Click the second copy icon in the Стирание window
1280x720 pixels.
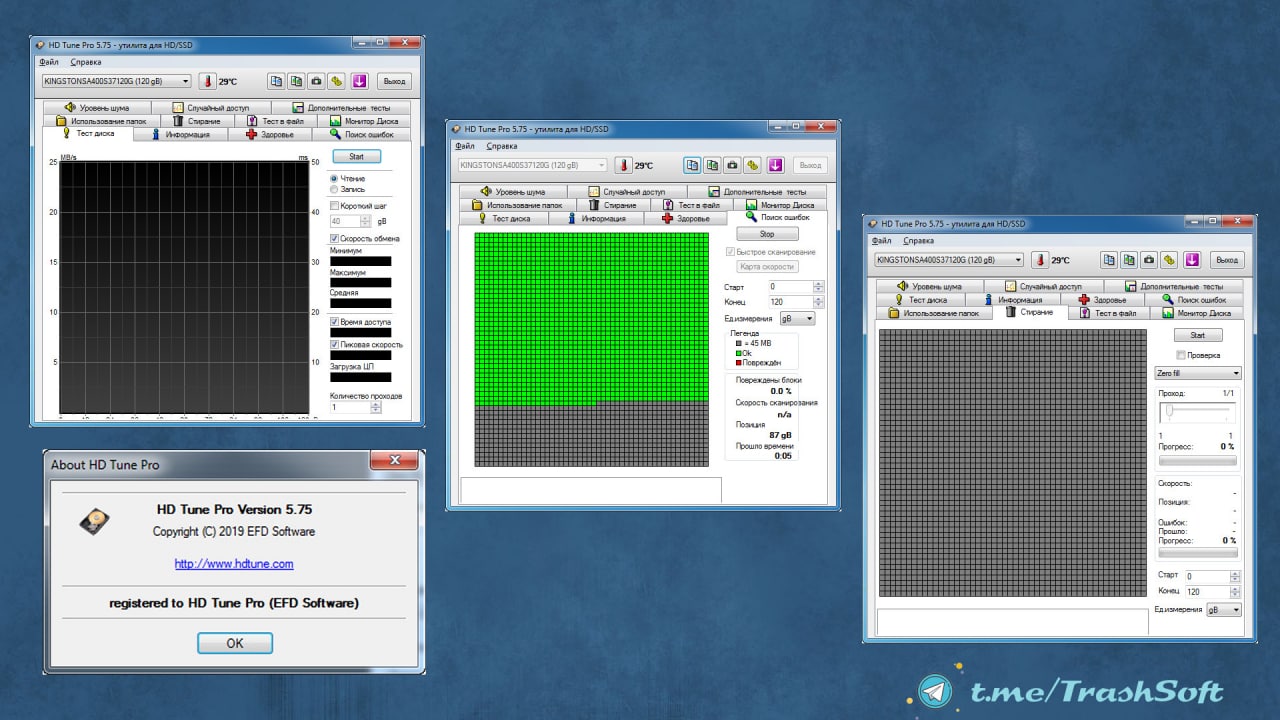click(x=1129, y=260)
